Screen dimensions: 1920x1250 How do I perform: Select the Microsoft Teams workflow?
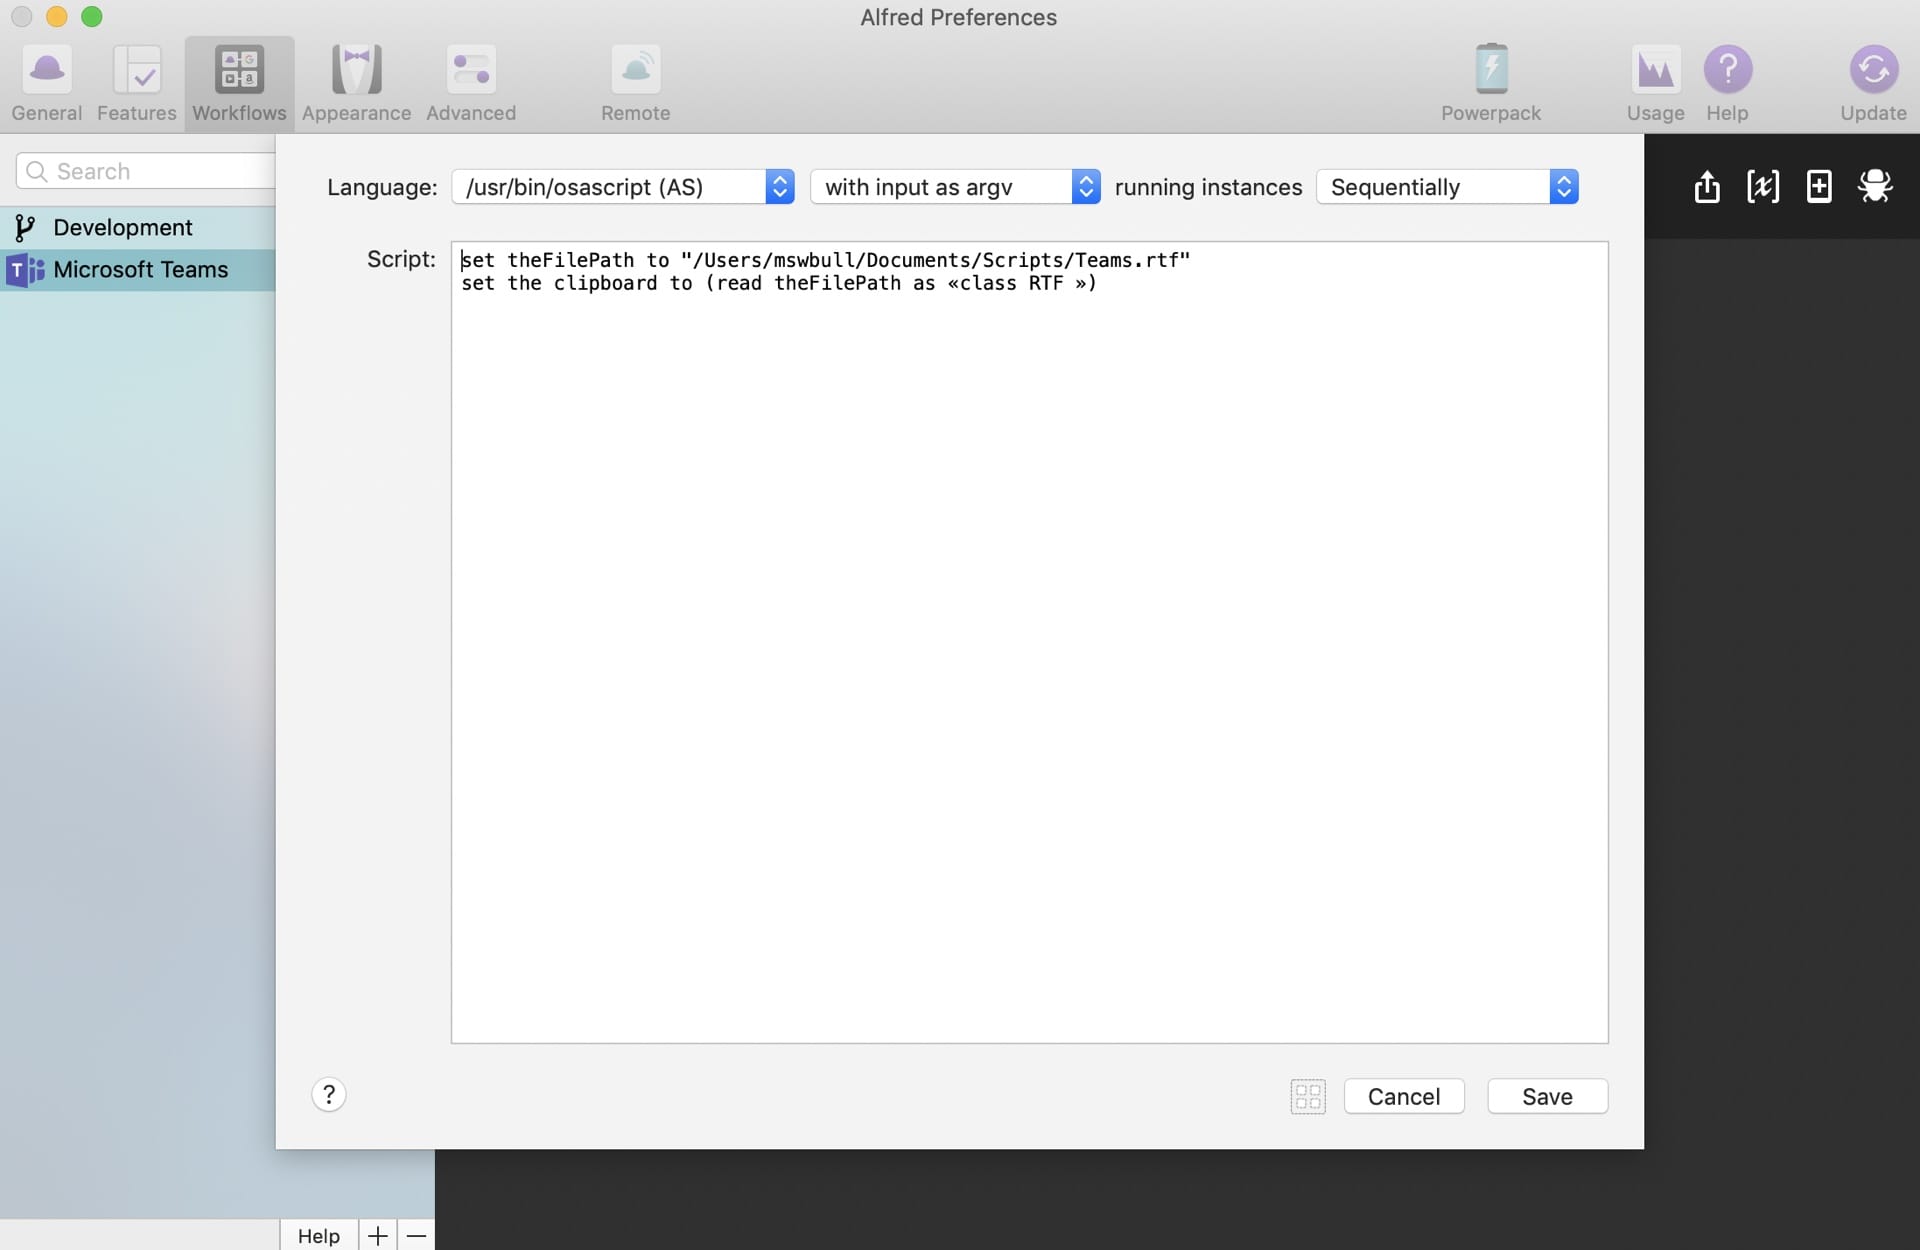139,267
